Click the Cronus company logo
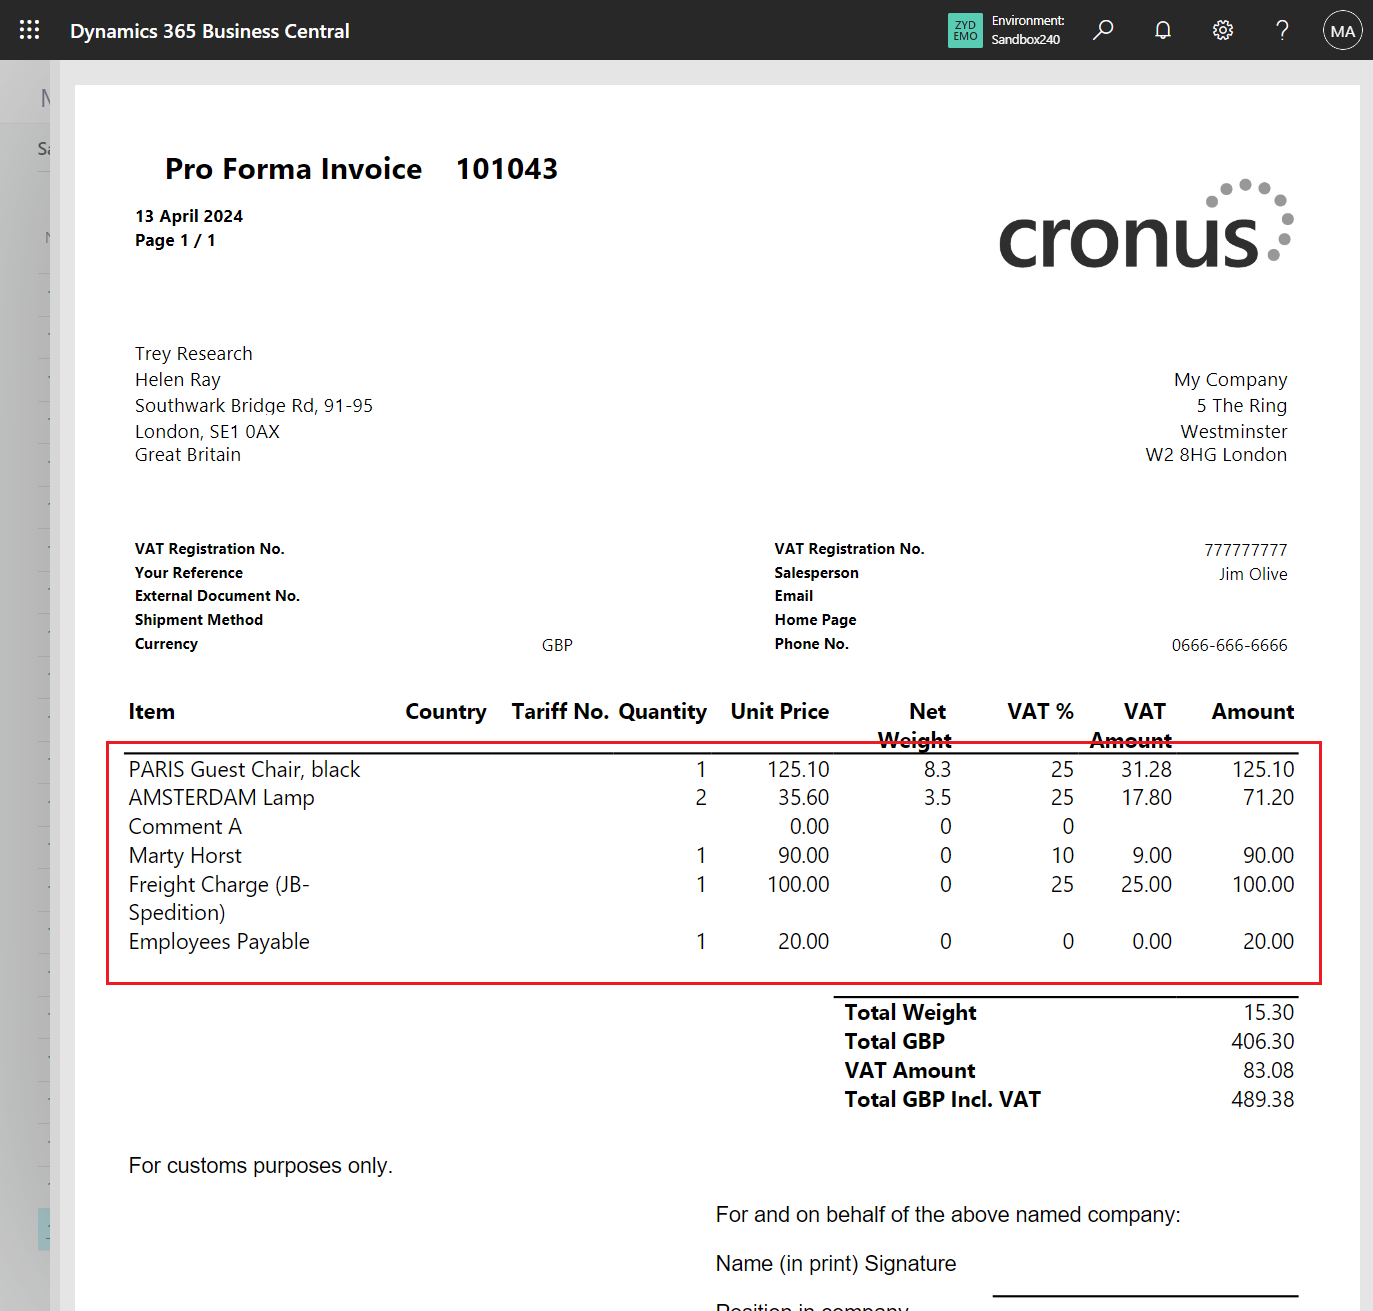Viewport: 1373px width, 1311px height. point(1144,224)
